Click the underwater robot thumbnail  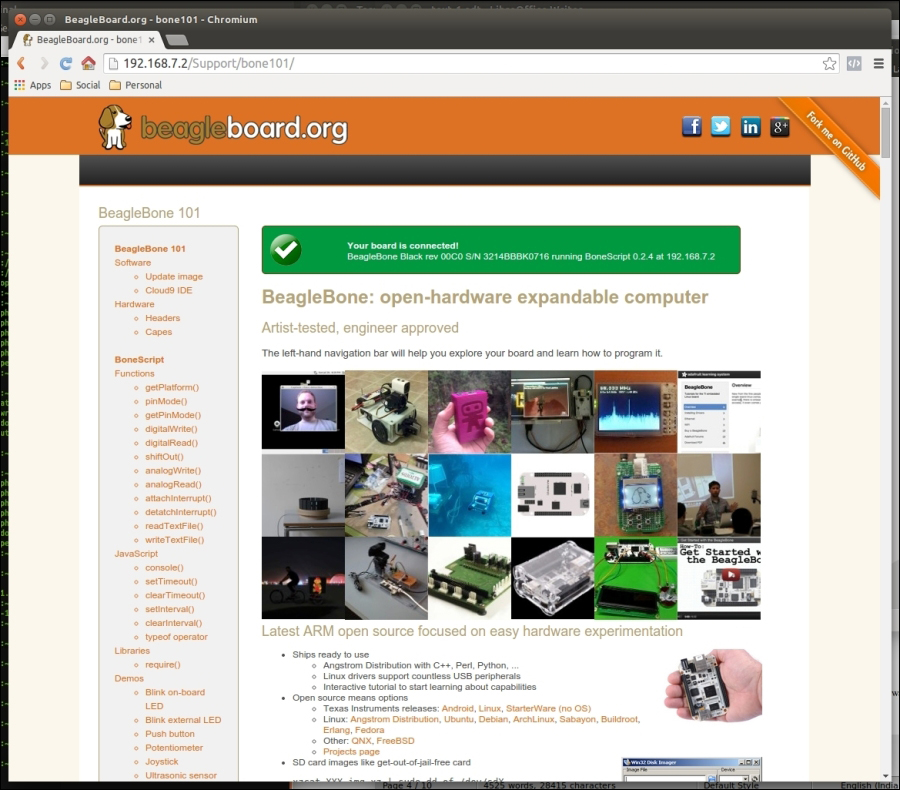click(x=470, y=495)
